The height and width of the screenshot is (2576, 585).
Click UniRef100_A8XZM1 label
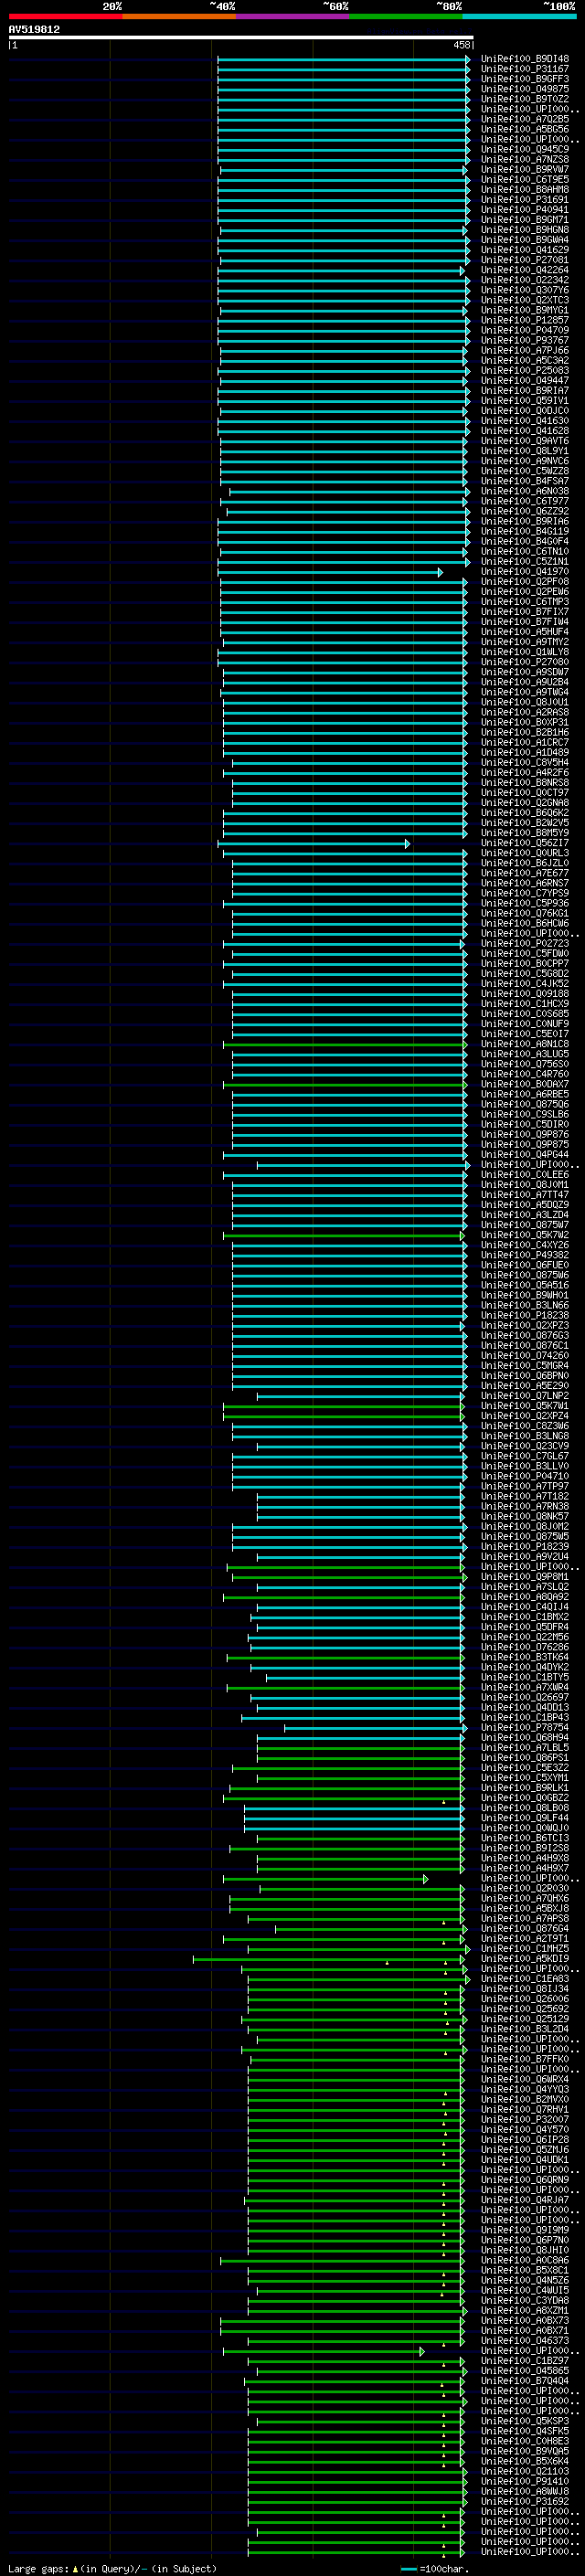[x=525, y=2311]
